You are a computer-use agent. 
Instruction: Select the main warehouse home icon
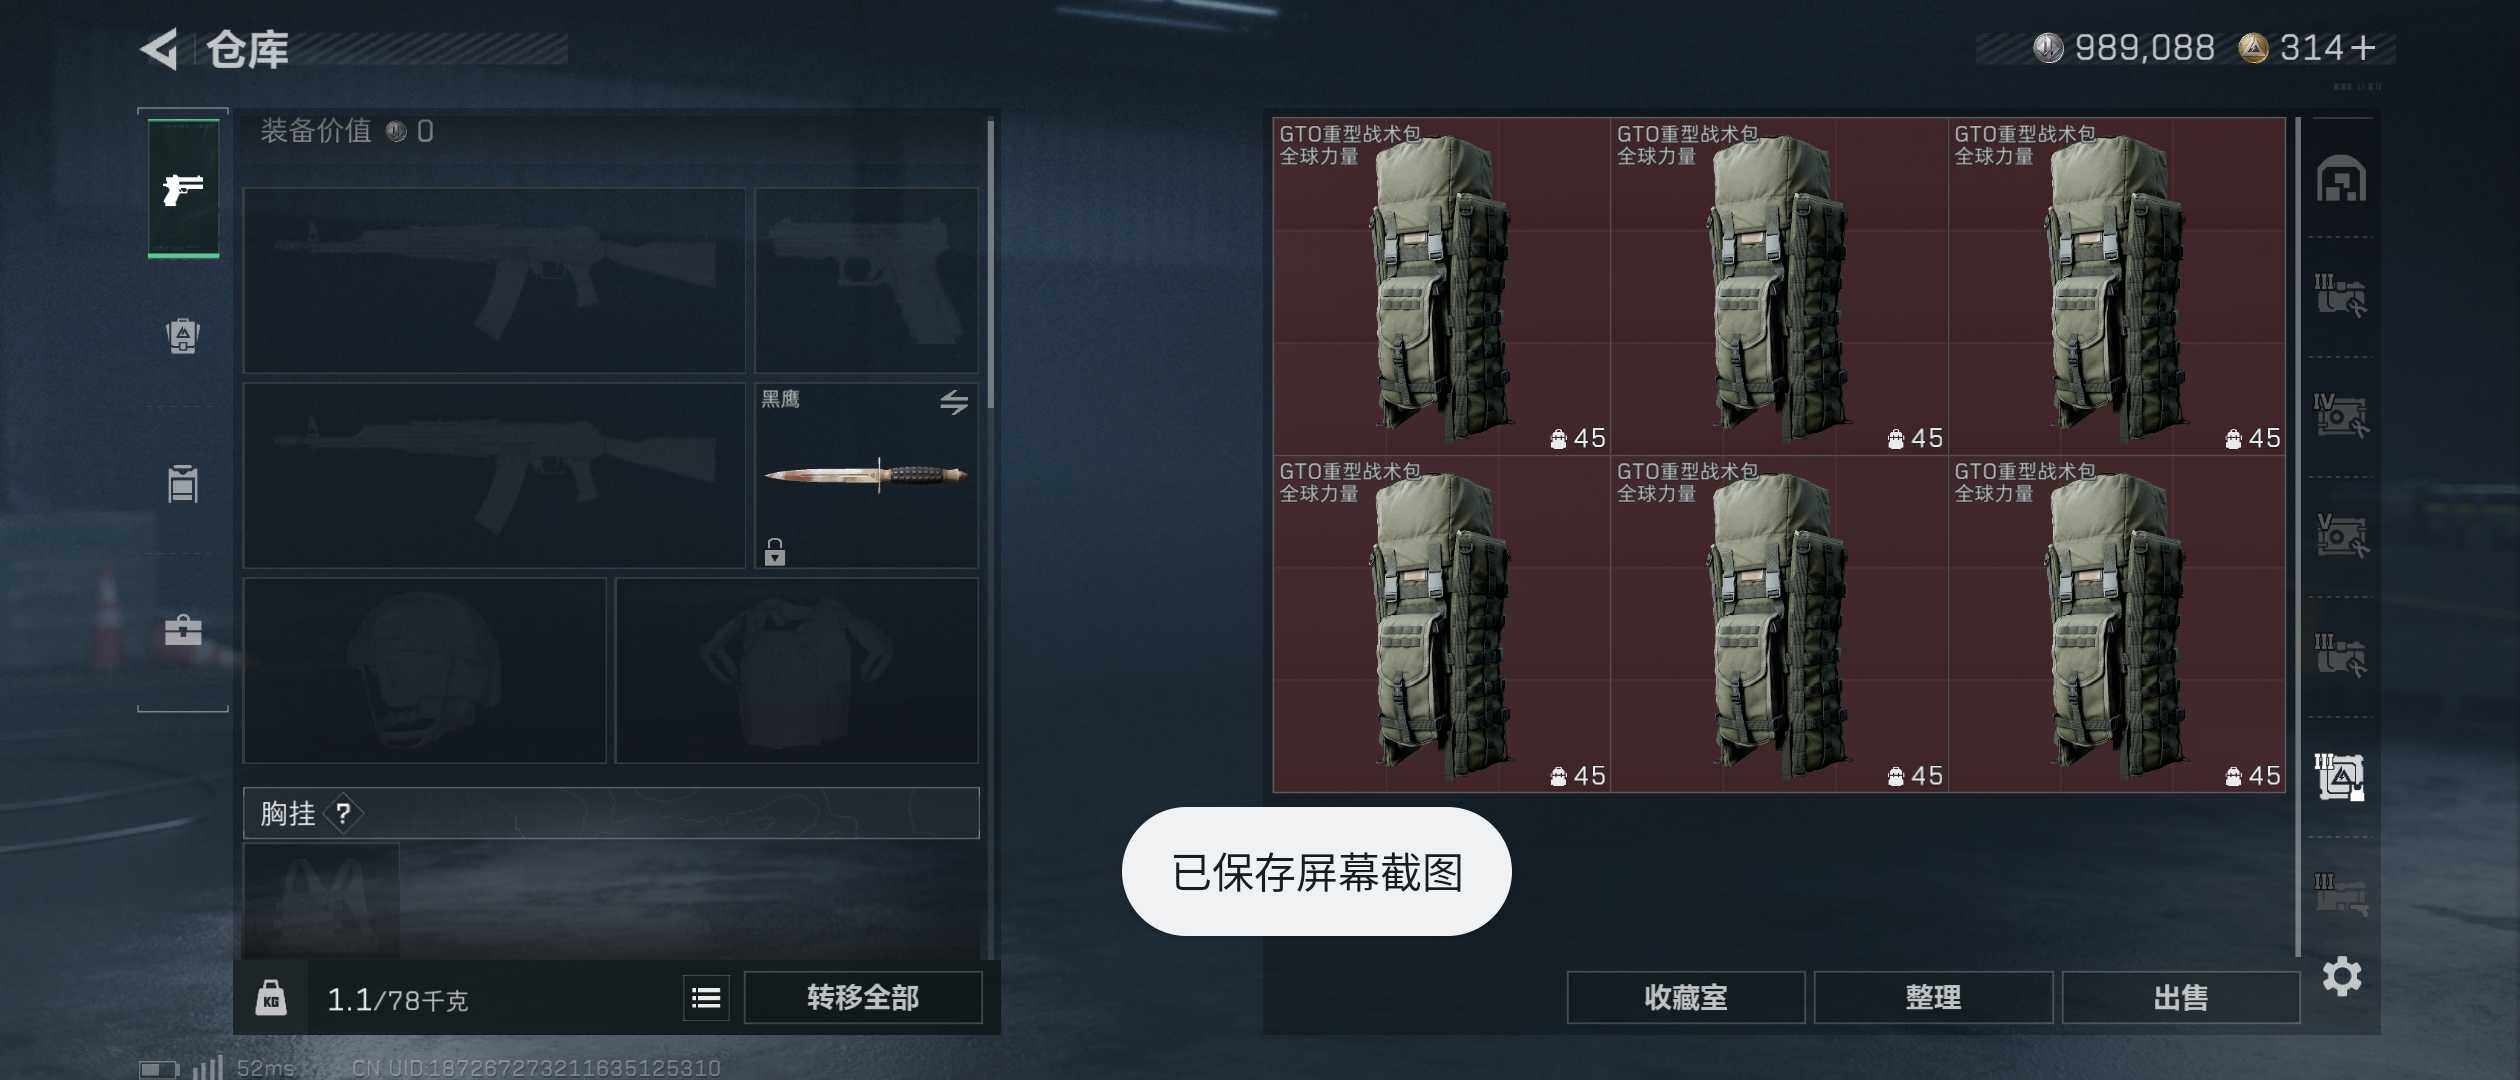[x=2342, y=179]
